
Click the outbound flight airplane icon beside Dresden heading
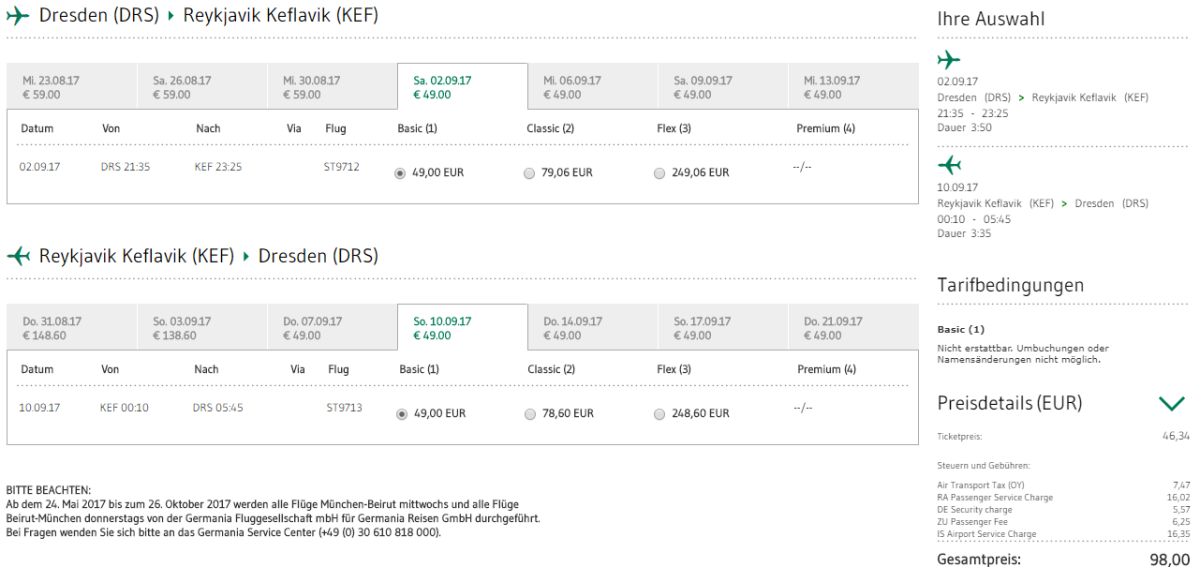click(17, 17)
